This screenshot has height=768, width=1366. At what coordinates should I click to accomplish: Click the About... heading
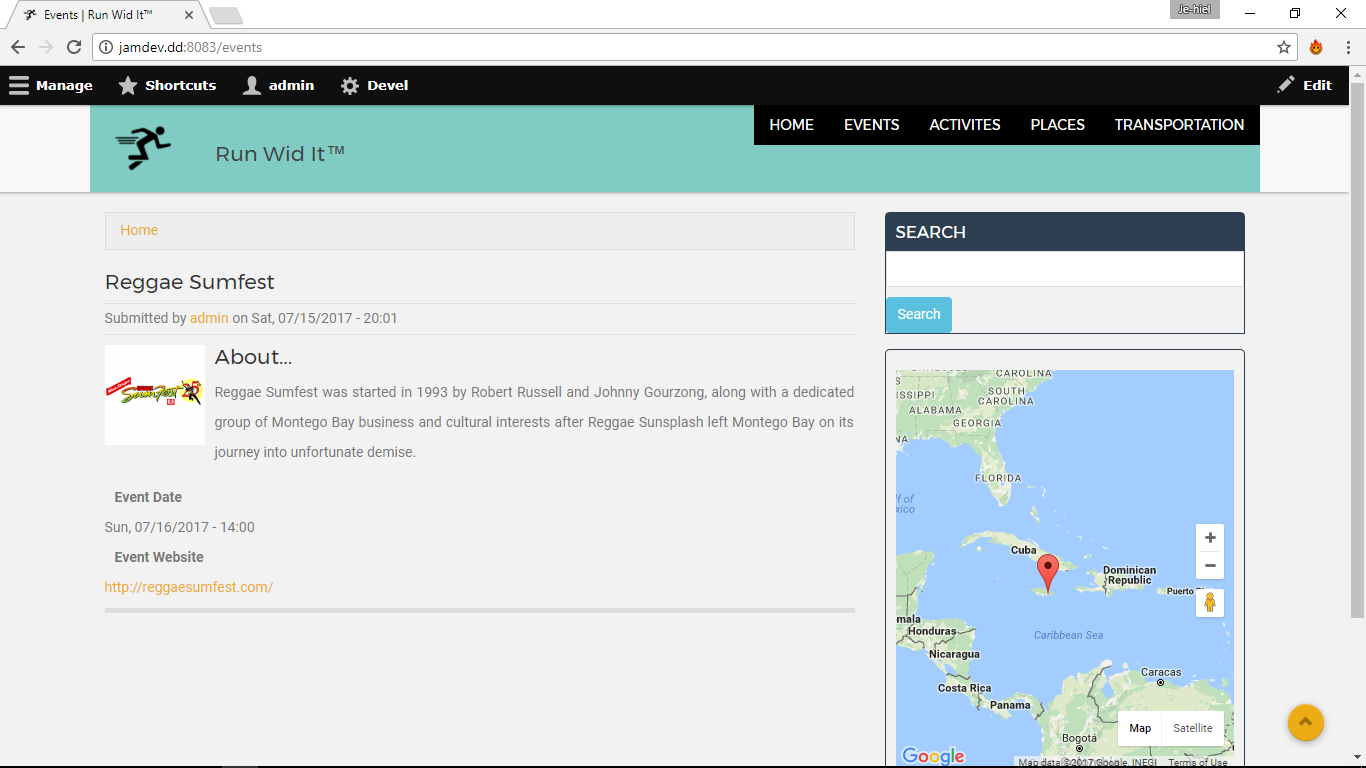coord(253,357)
